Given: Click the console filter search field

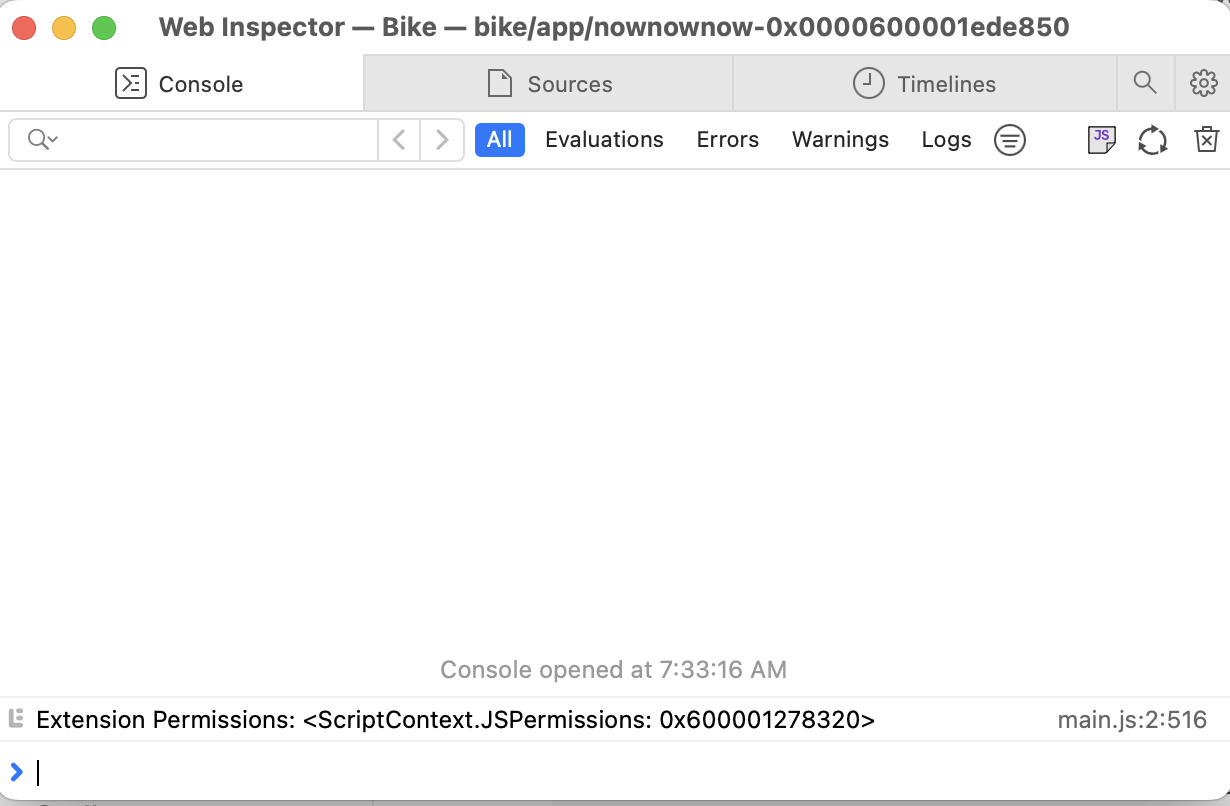Looking at the screenshot, I should pos(193,140).
